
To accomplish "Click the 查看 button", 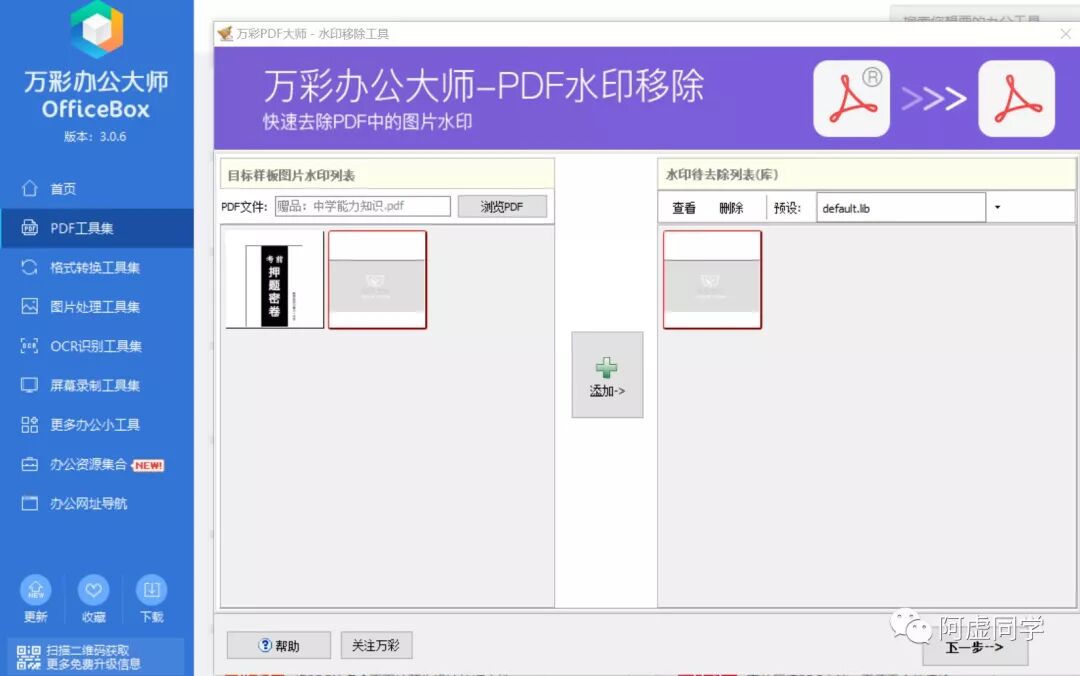I will click(684, 208).
